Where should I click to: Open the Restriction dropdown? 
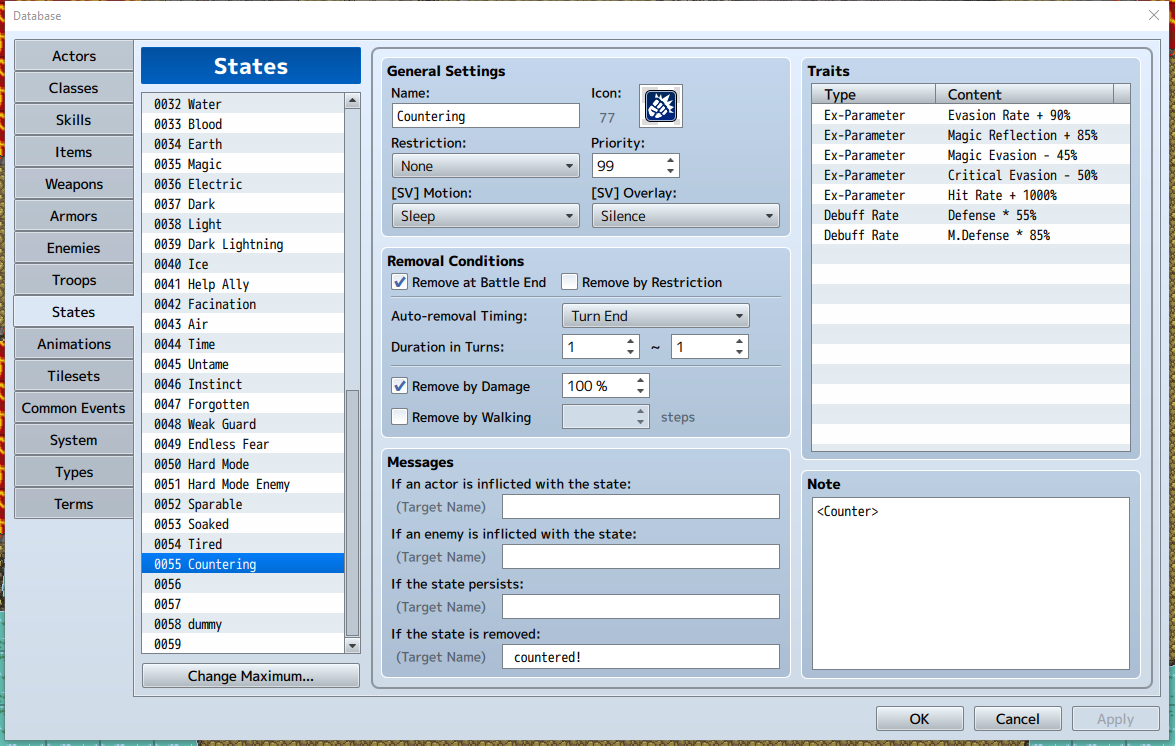(x=485, y=166)
